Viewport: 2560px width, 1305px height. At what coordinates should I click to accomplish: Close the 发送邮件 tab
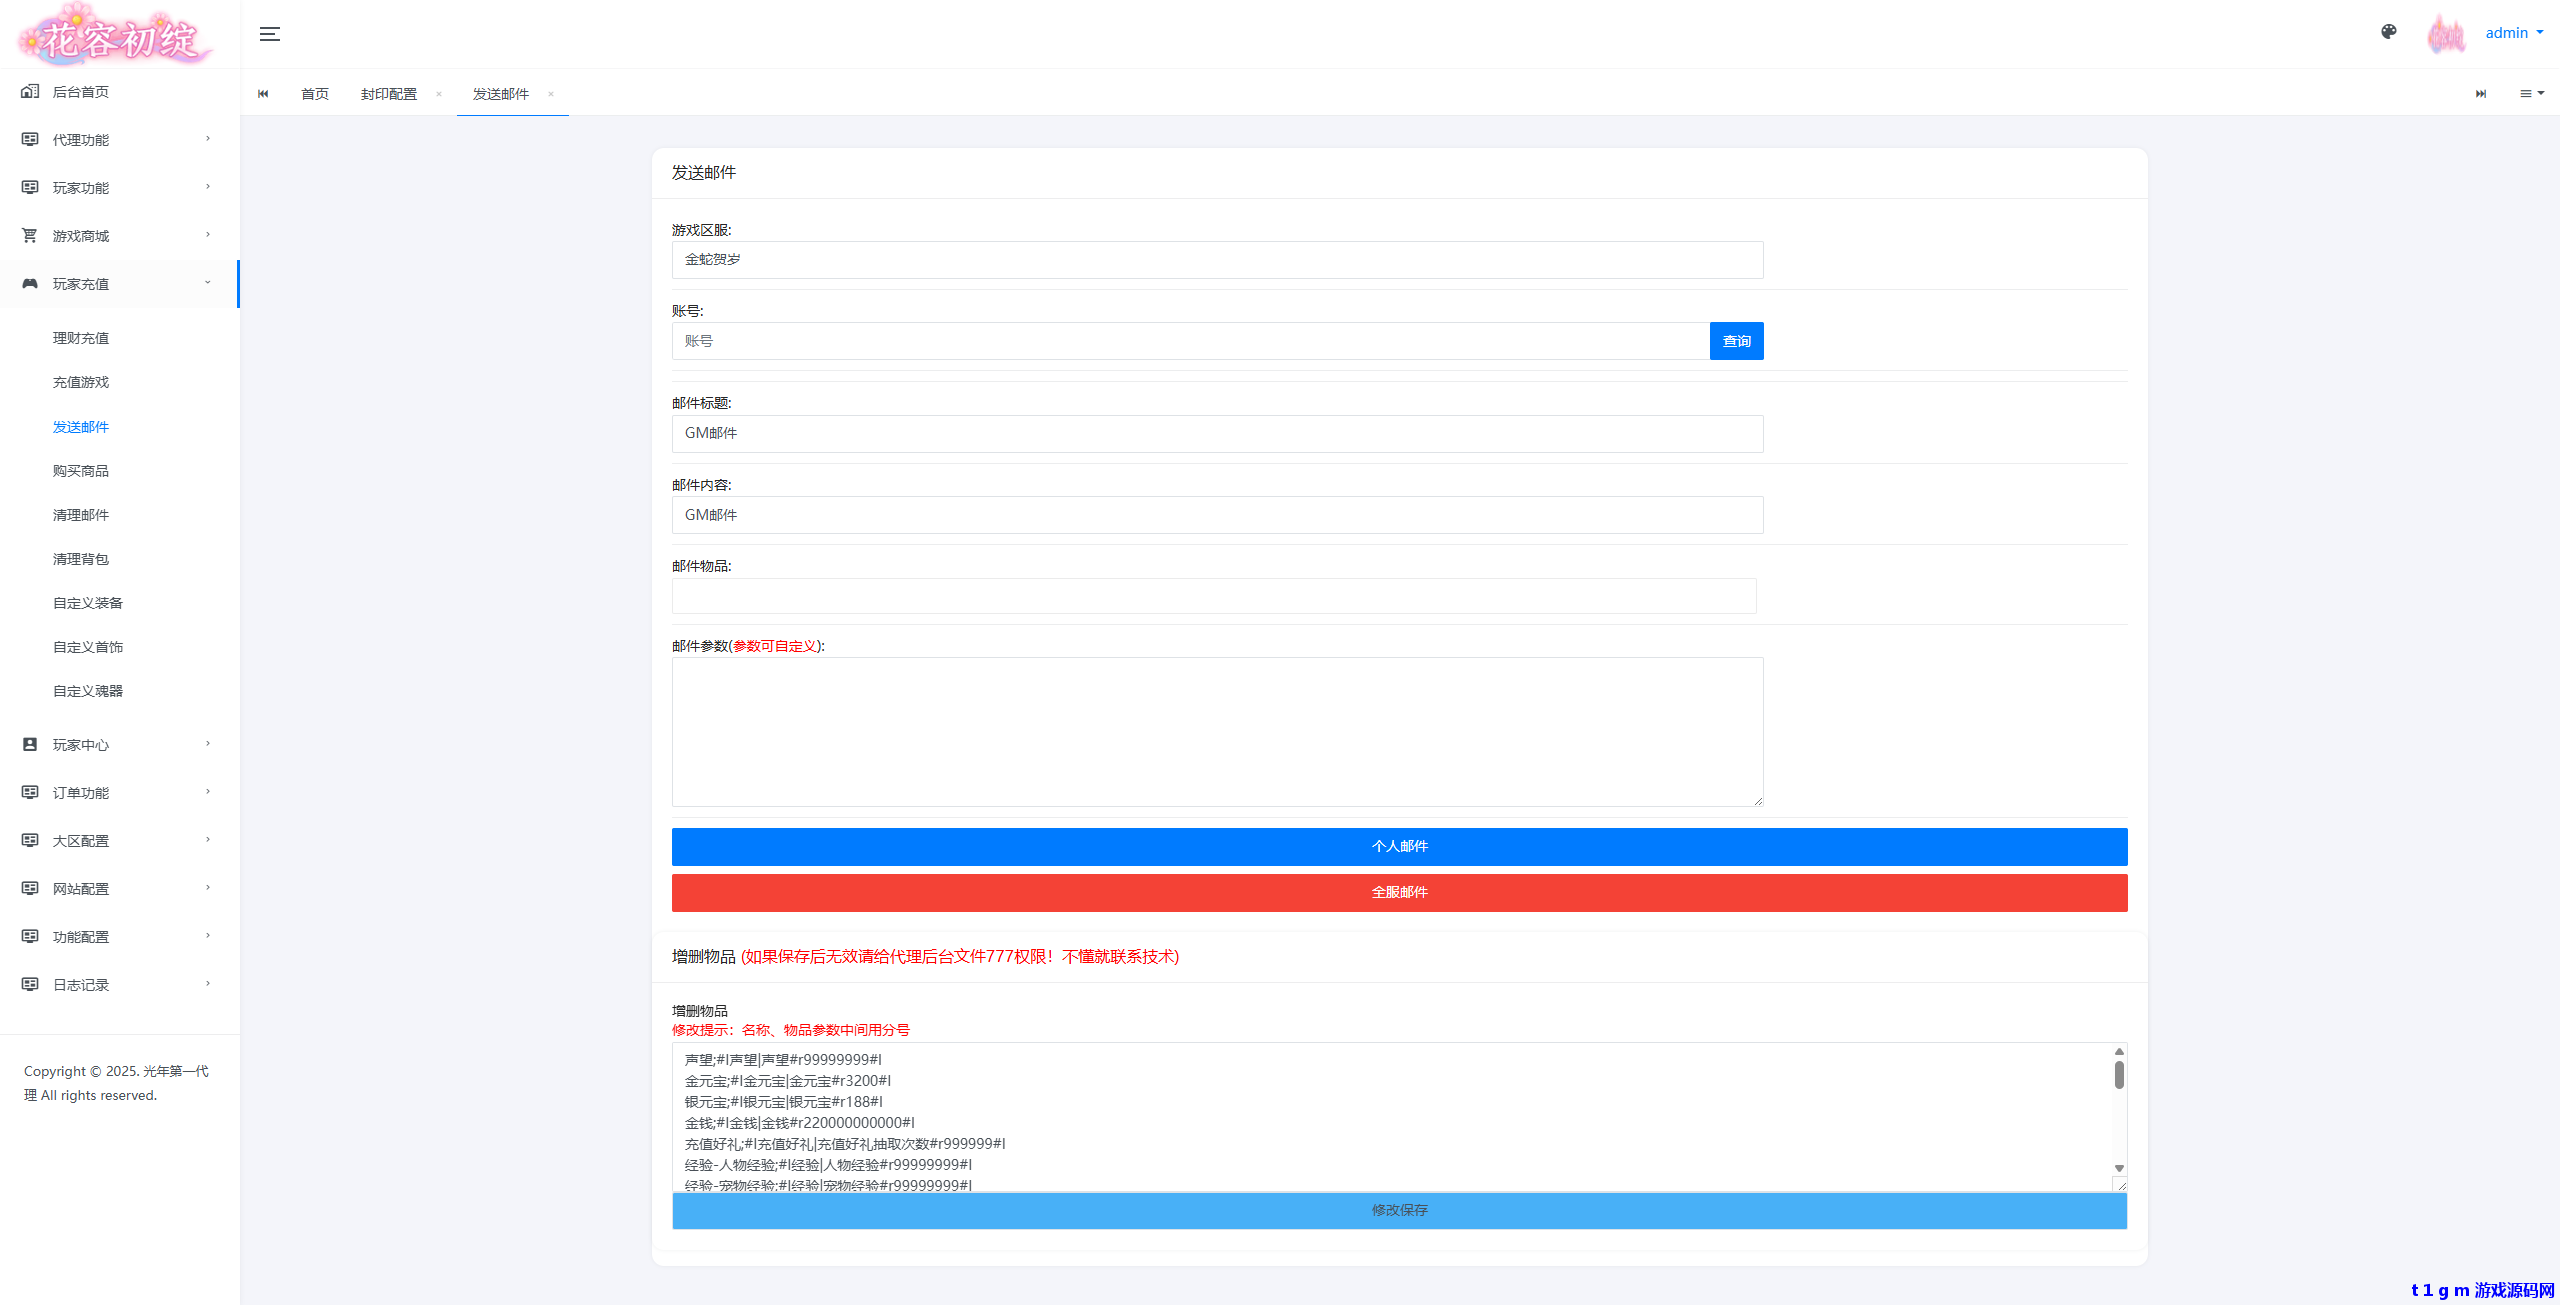[x=551, y=94]
